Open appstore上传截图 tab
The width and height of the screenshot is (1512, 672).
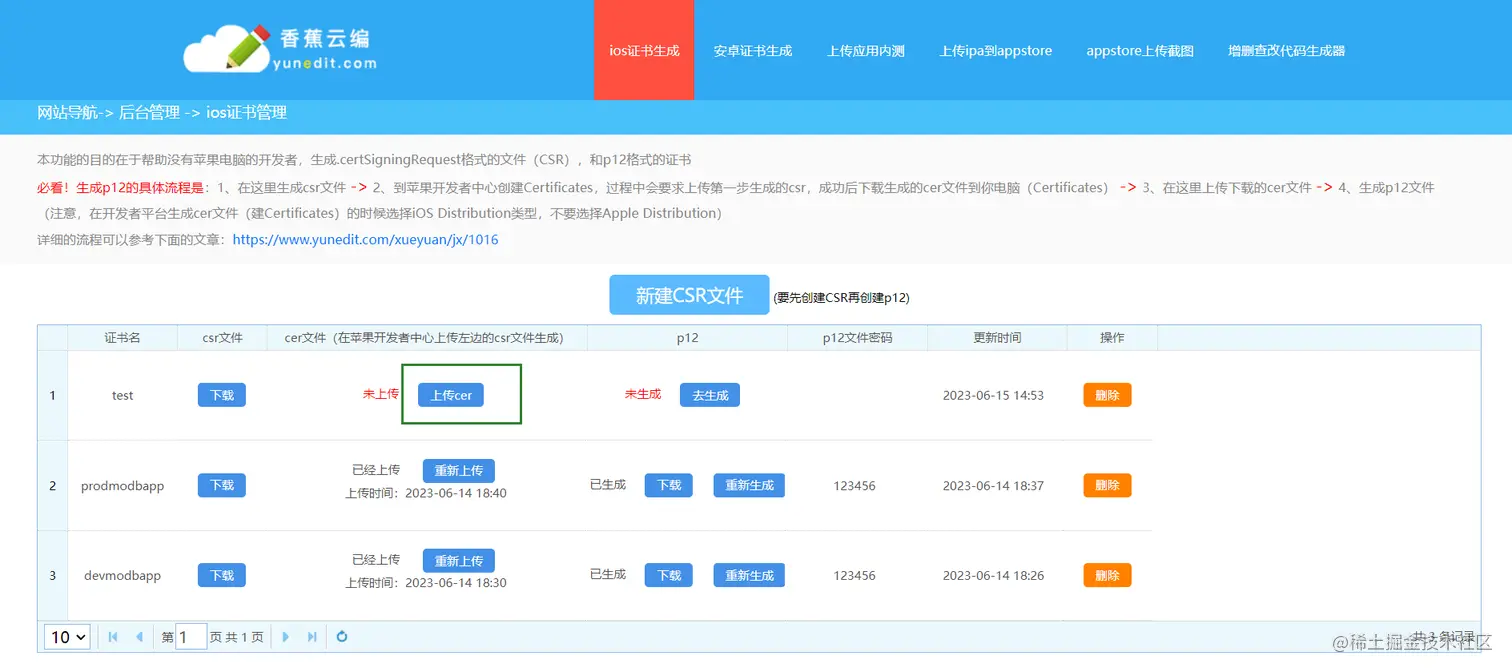point(1140,50)
